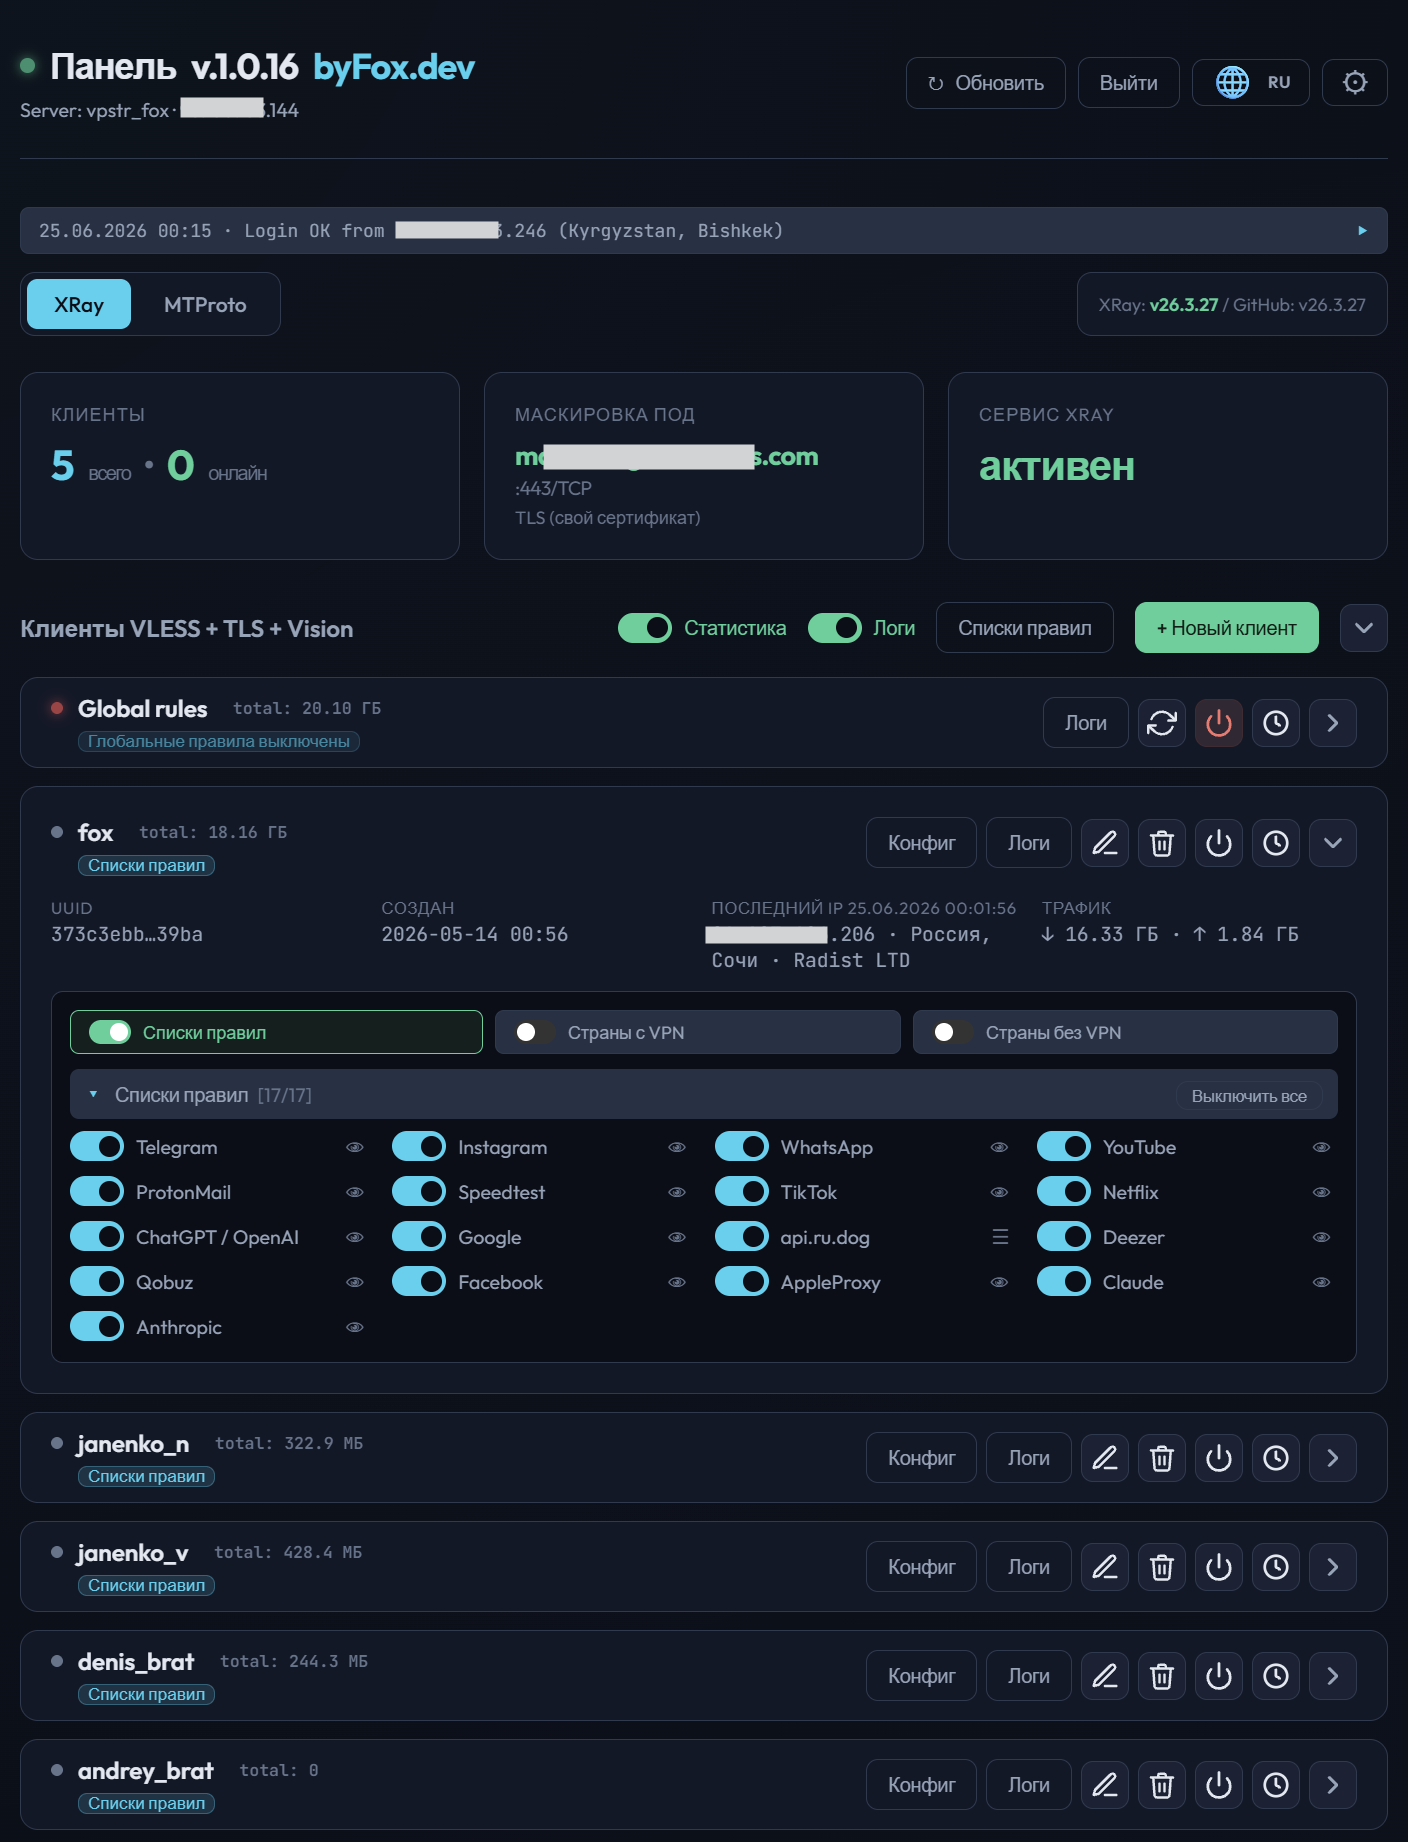Open the clock icon for janenko_n
Image resolution: width=1408 pixels, height=1842 pixels.
coord(1275,1458)
